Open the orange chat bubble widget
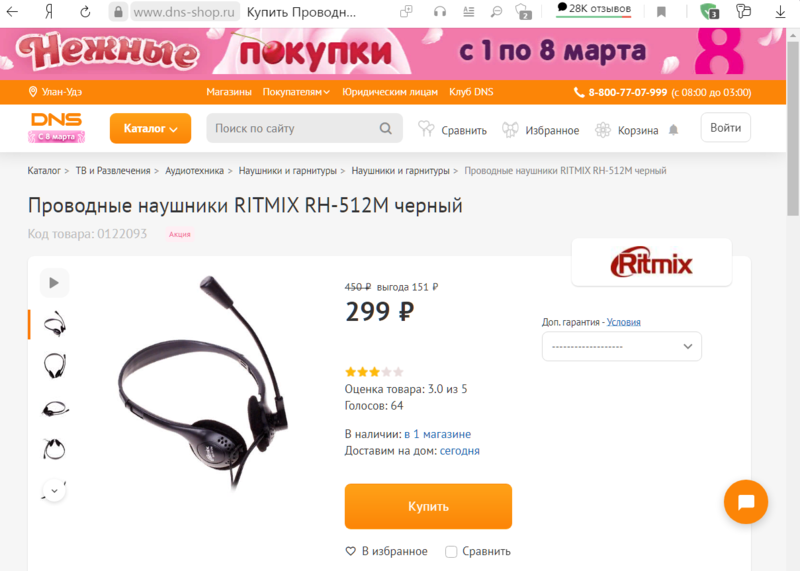The image size is (800, 571). pyautogui.click(x=746, y=502)
